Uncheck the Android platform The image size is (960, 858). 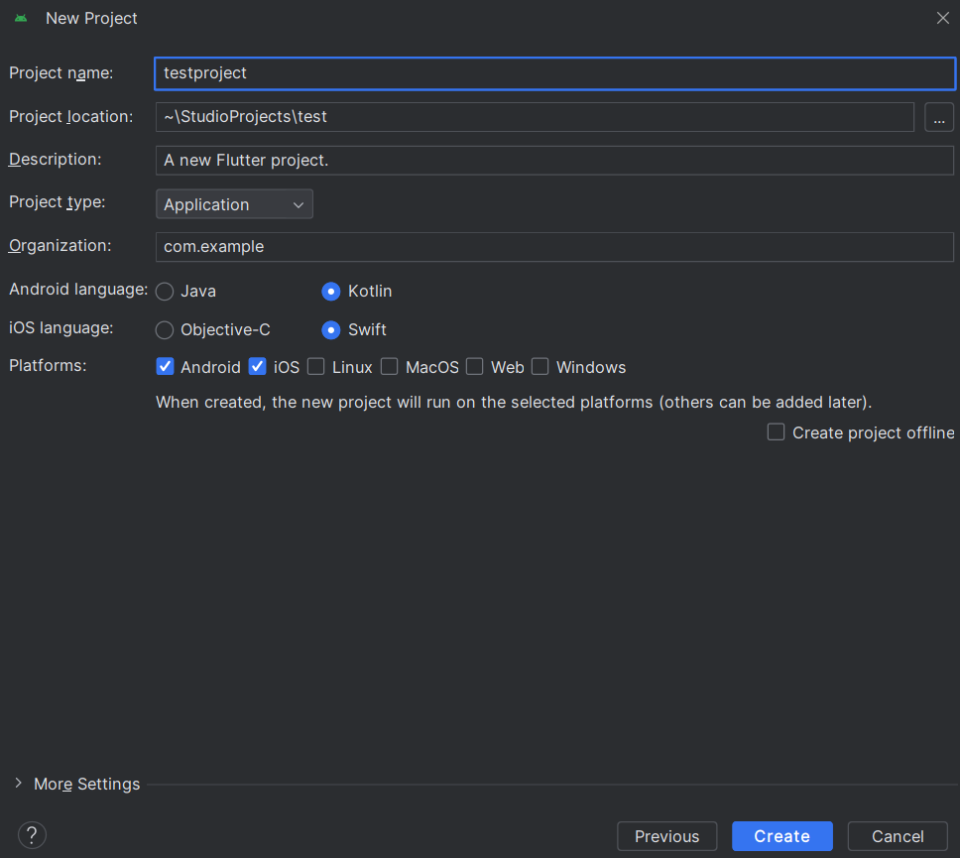tap(165, 366)
